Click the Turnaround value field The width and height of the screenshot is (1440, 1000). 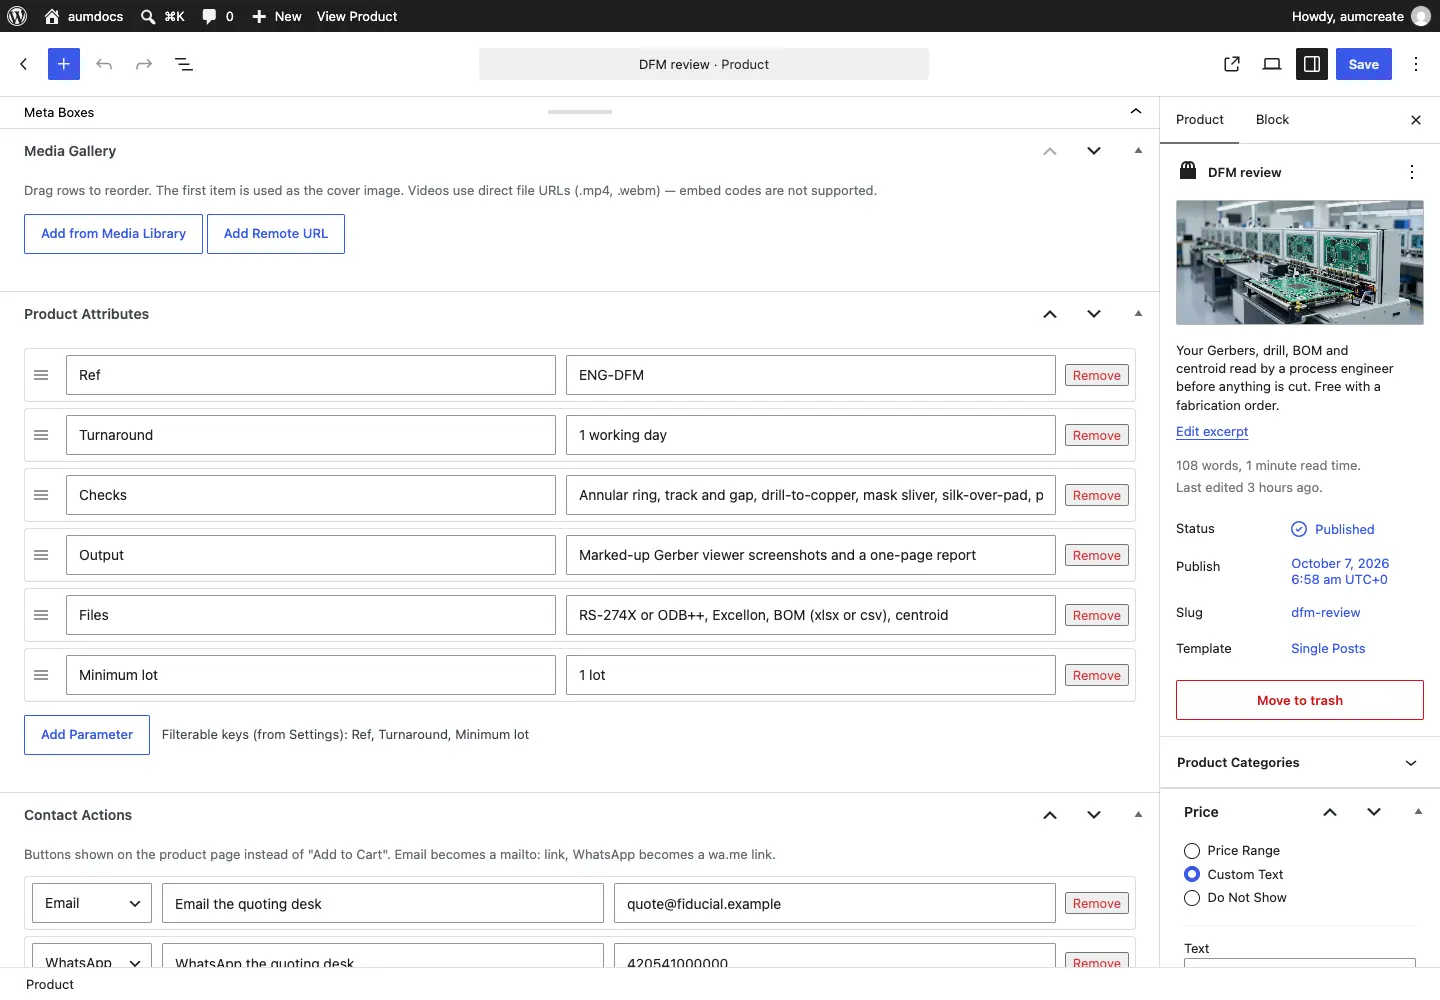(811, 435)
